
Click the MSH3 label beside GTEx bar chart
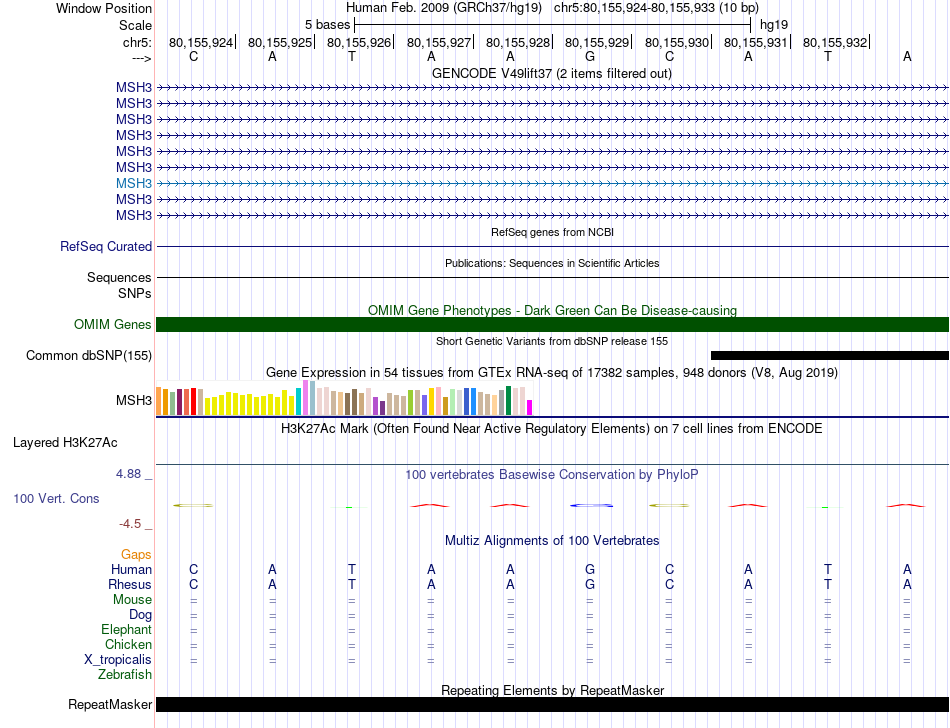tap(133, 401)
